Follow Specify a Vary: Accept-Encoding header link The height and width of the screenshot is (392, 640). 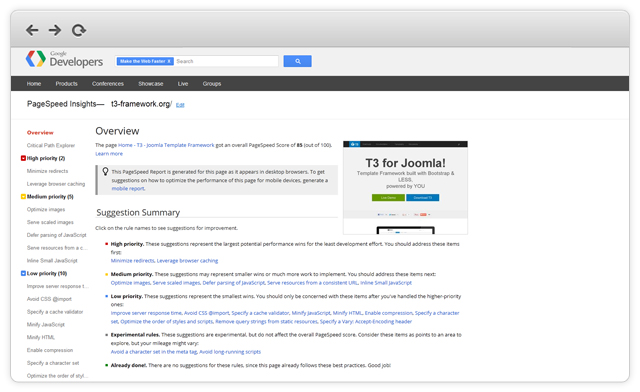pos(366,321)
